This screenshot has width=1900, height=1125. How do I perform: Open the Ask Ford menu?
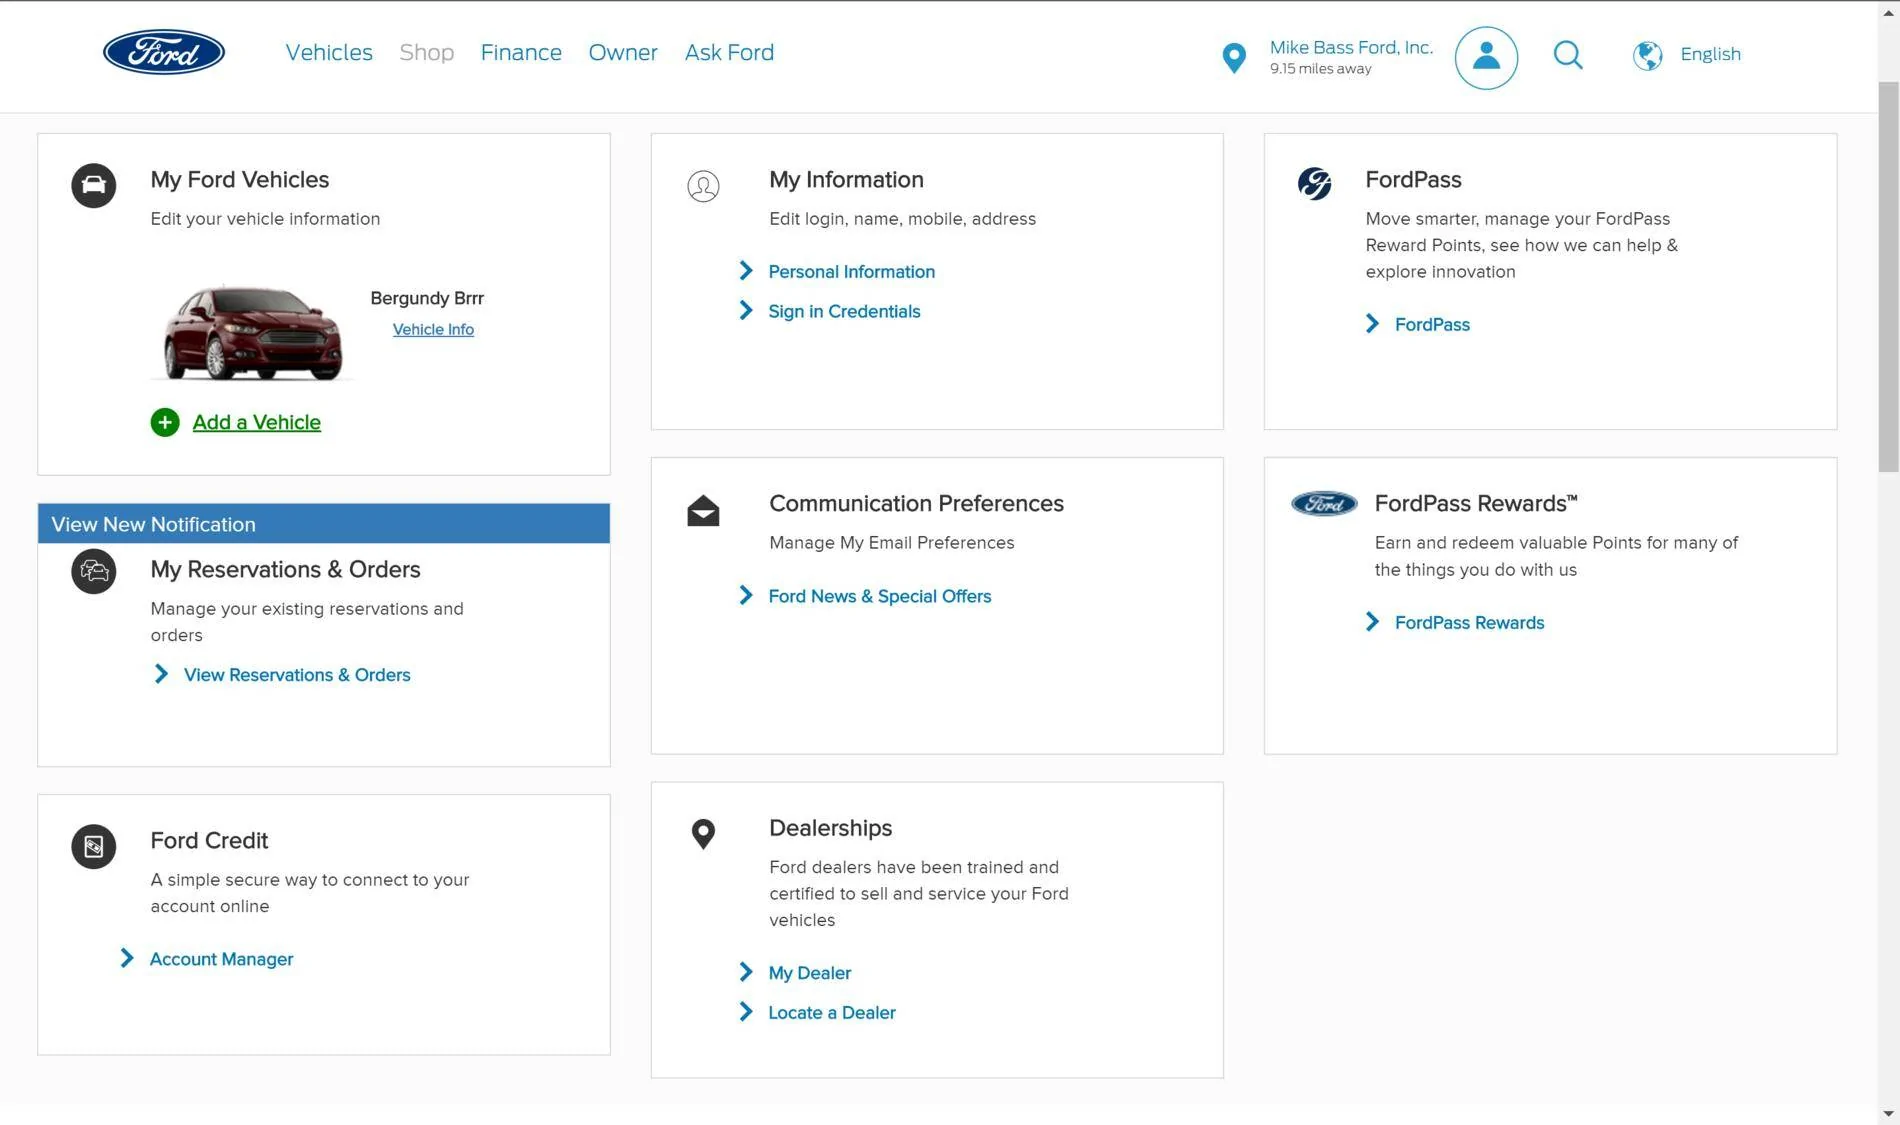(729, 52)
